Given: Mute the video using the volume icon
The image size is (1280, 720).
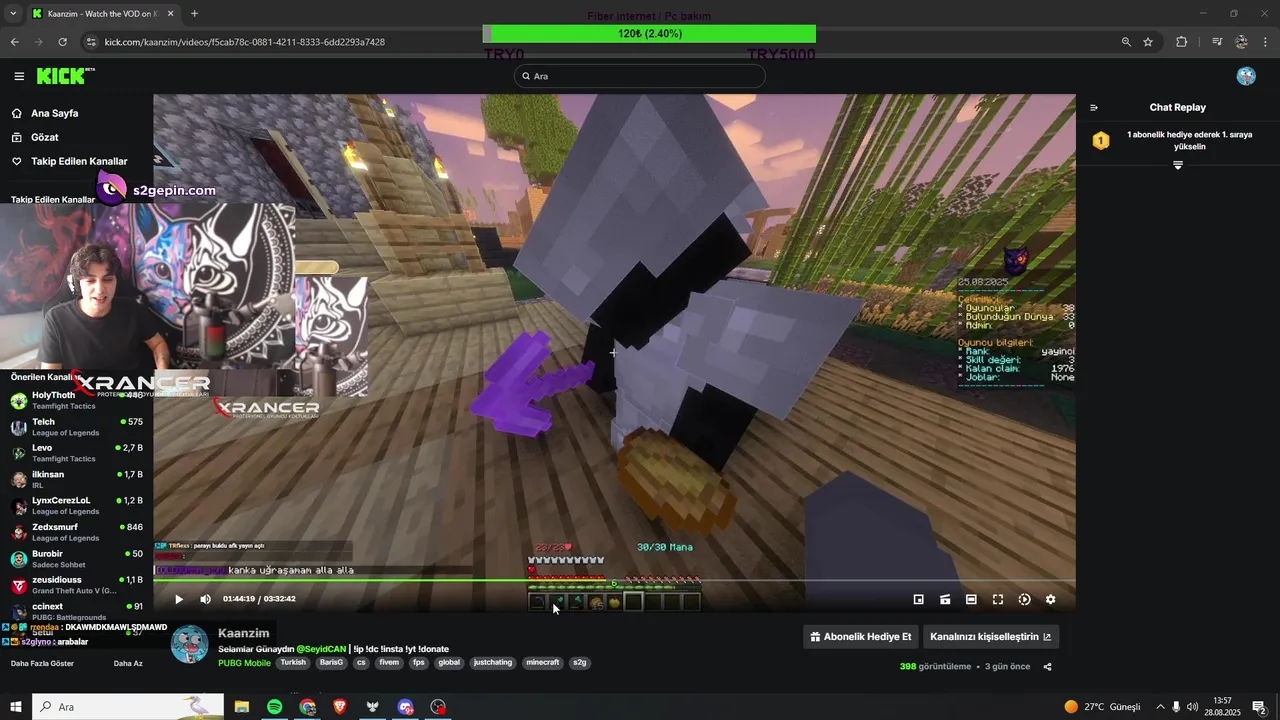Looking at the screenshot, I should (205, 599).
